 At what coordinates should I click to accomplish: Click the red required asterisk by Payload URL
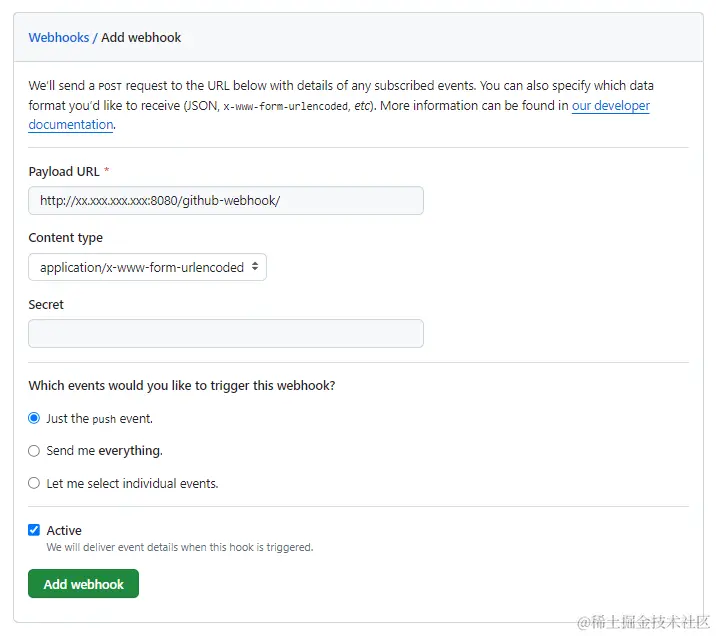point(107,172)
